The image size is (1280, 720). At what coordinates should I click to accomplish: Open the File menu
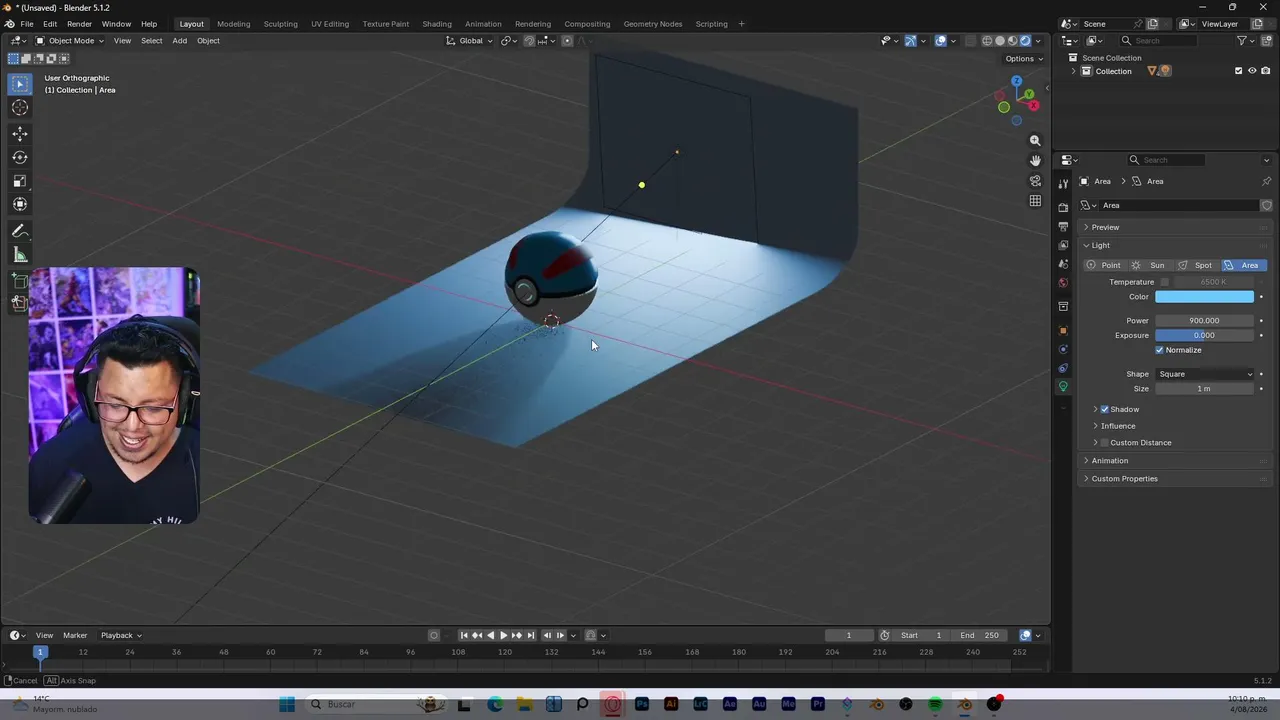[x=27, y=24]
